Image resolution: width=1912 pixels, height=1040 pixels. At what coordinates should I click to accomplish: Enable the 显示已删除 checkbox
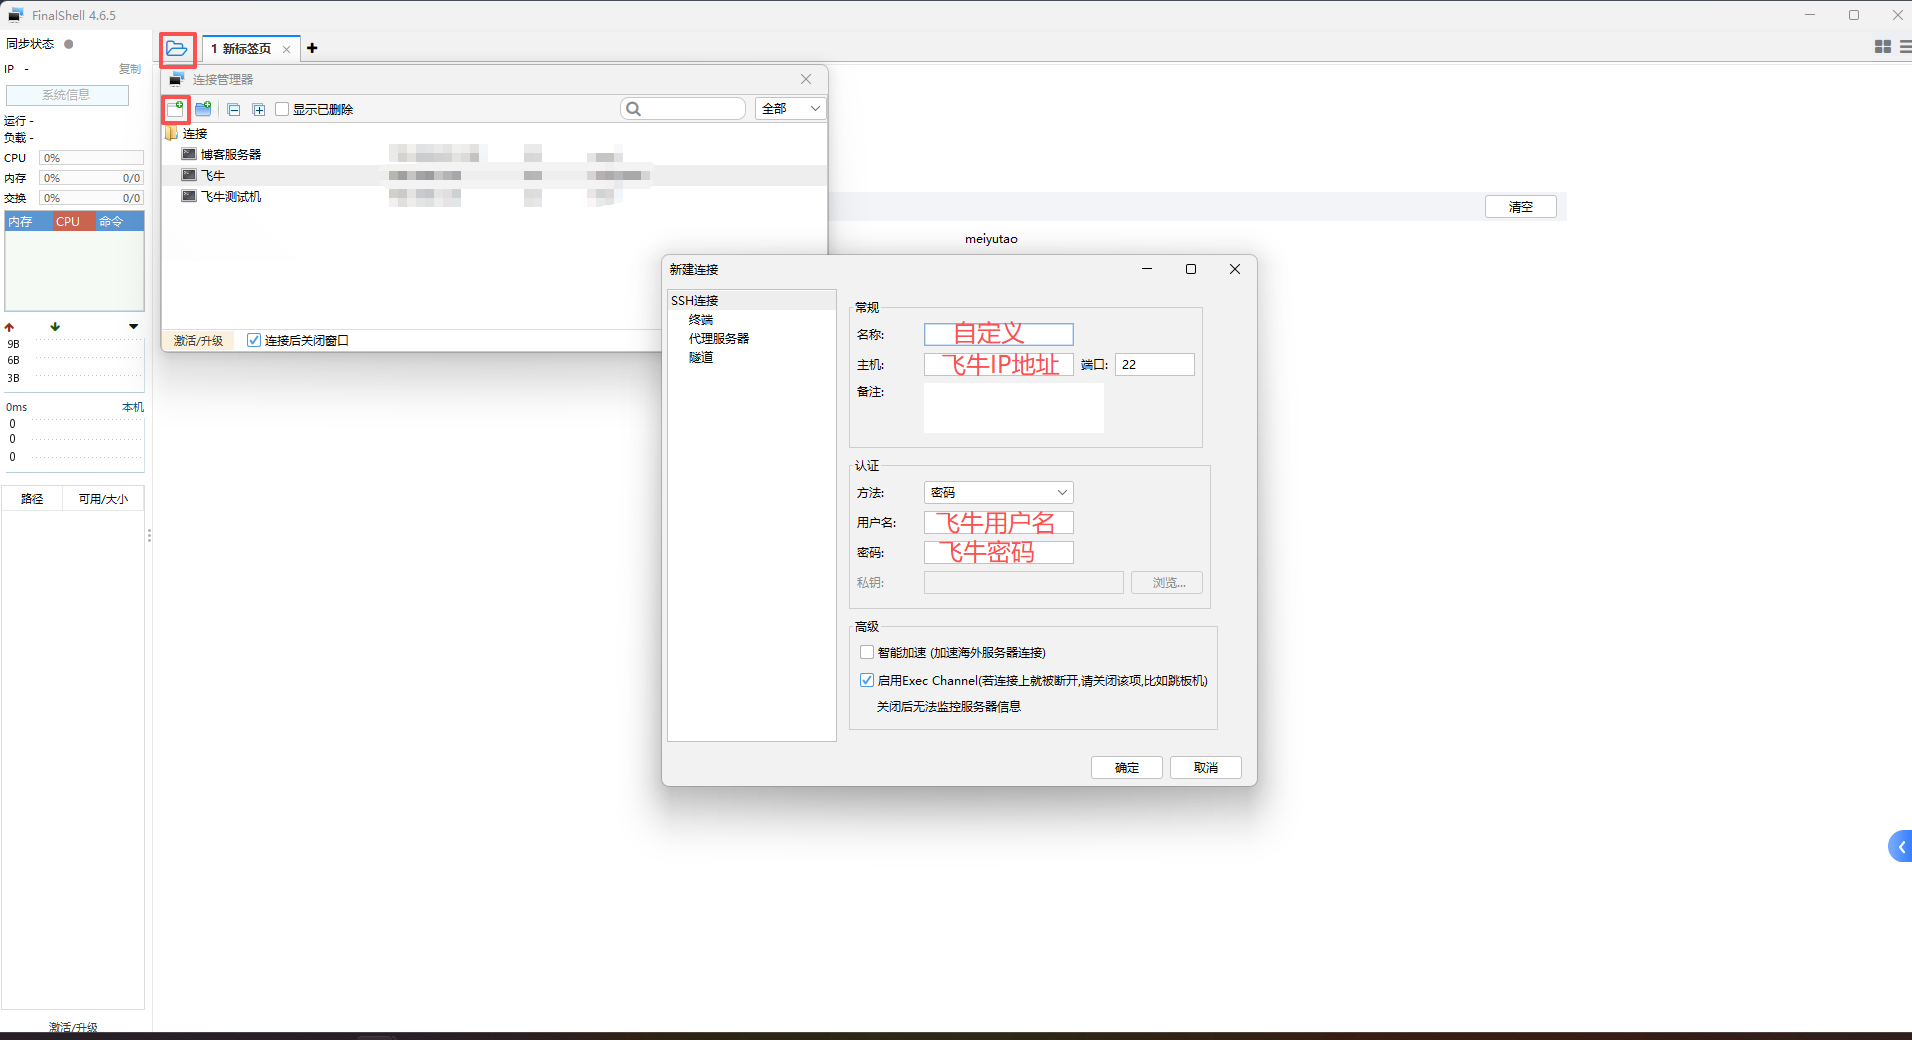point(282,109)
